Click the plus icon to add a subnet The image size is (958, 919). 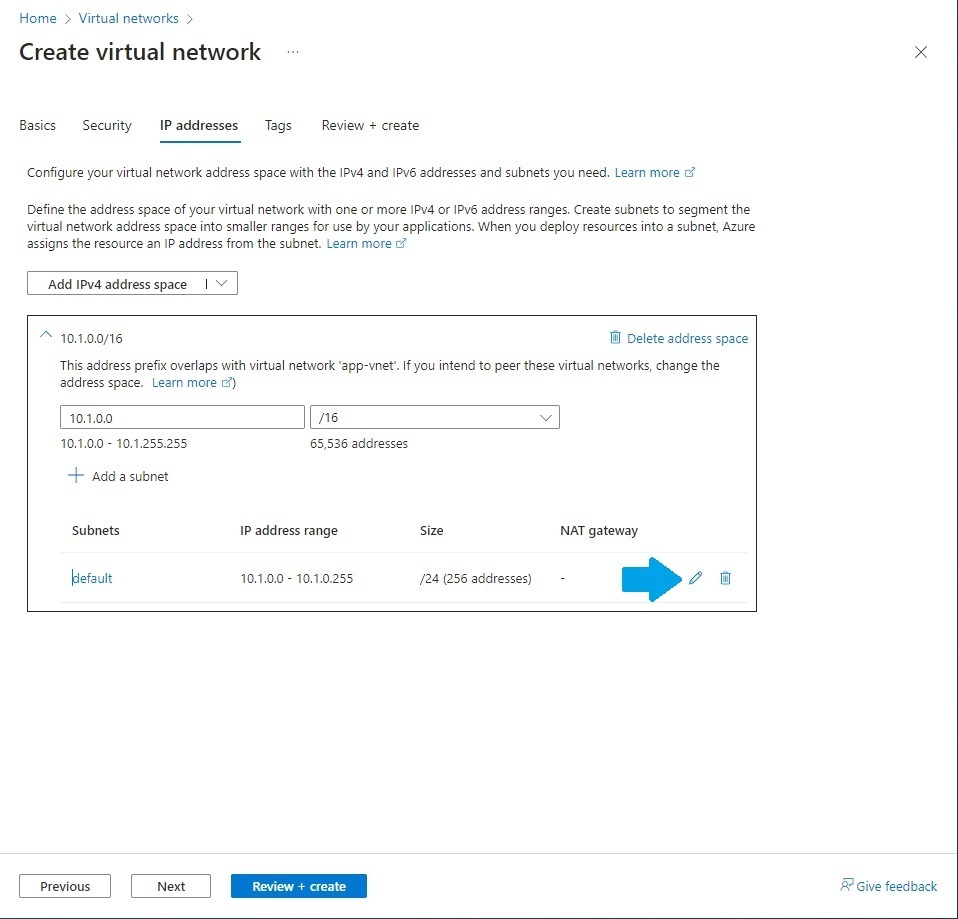pyautogui.click(x=76, y=476)
